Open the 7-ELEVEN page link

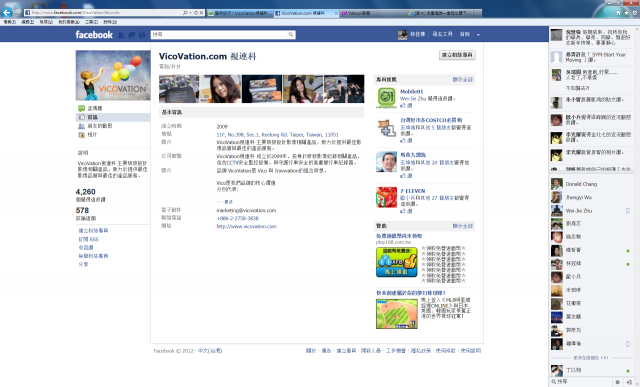(413, 191)
